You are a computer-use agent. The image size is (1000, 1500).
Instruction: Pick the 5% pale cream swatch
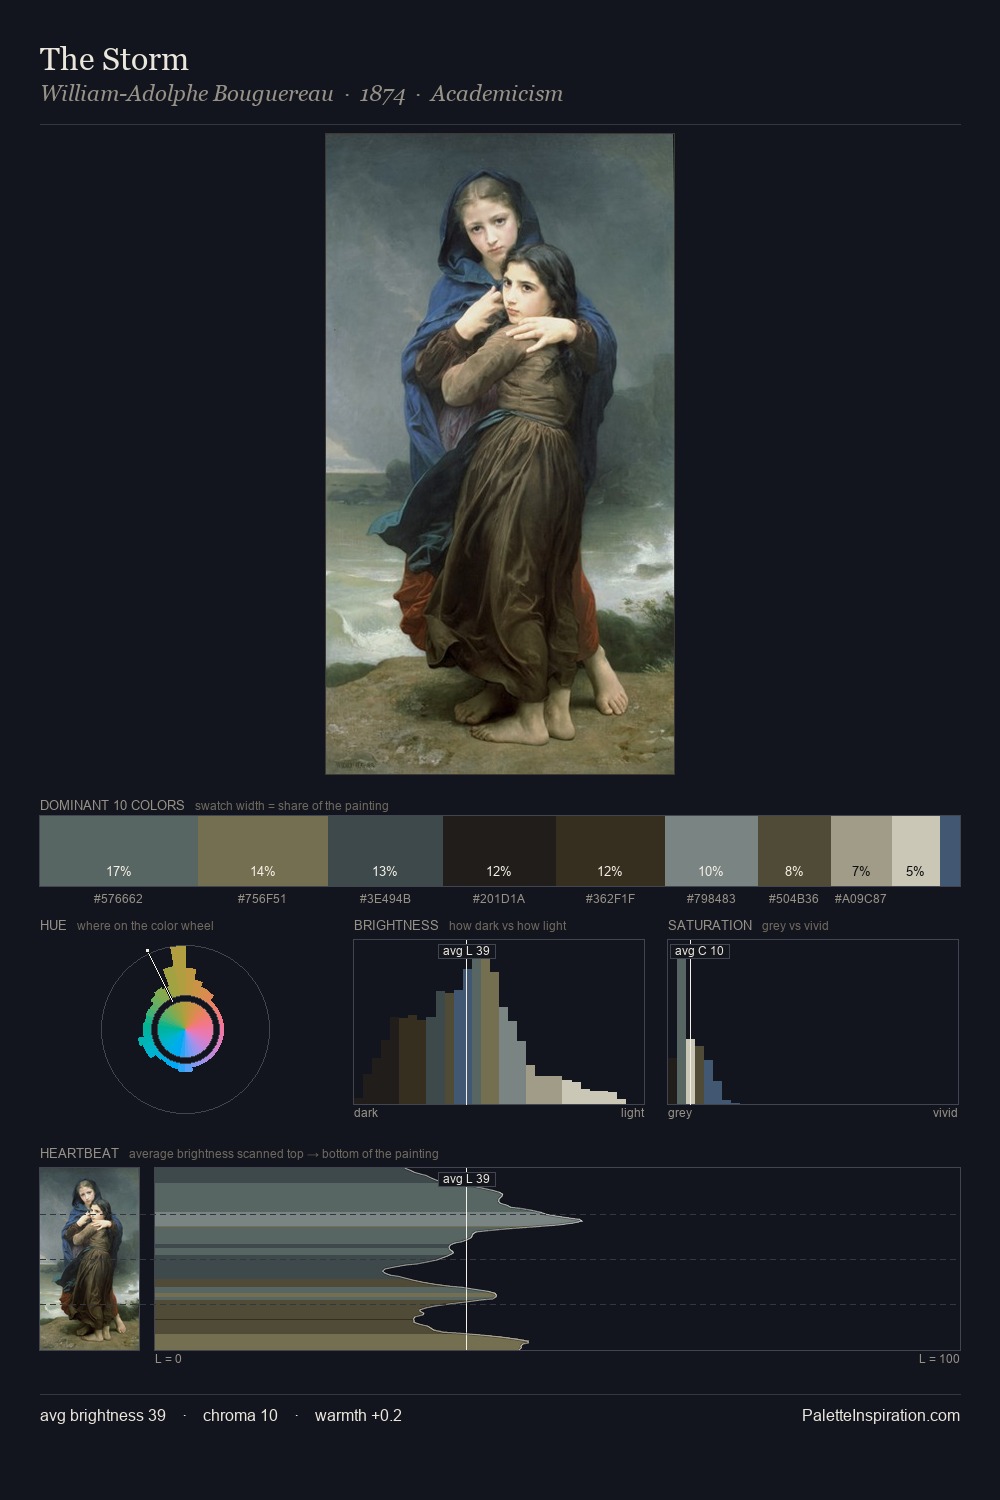916,851
